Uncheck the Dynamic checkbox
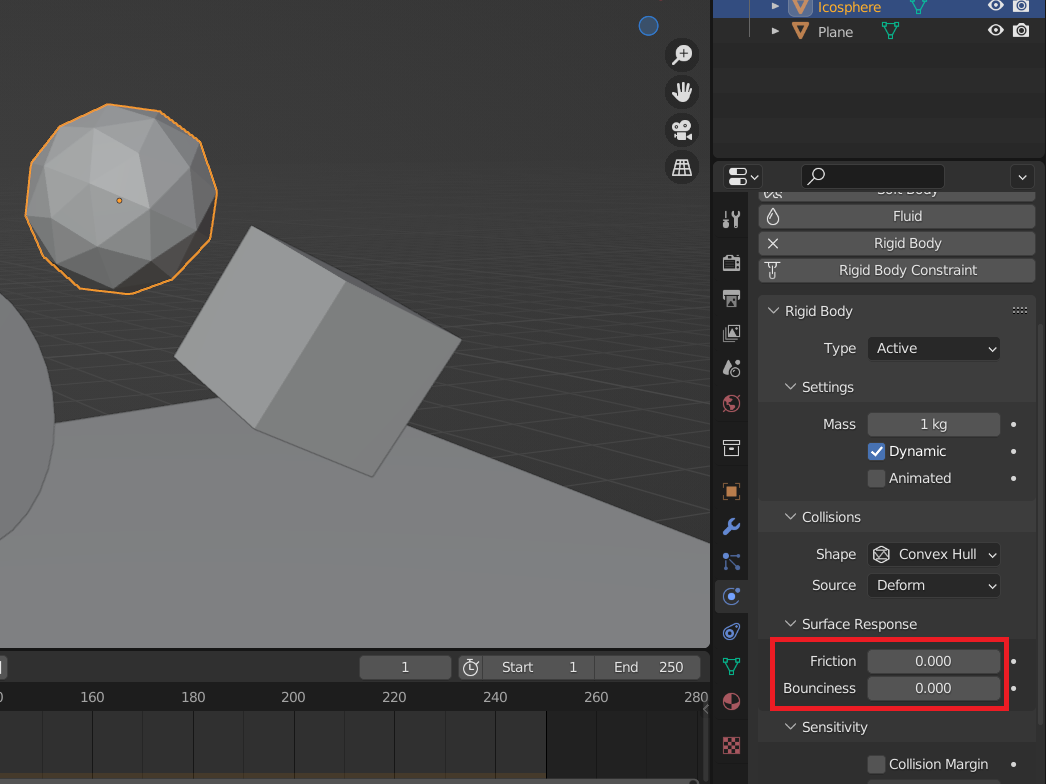This screenshot has width=1046, height=784. coord(877,451)
